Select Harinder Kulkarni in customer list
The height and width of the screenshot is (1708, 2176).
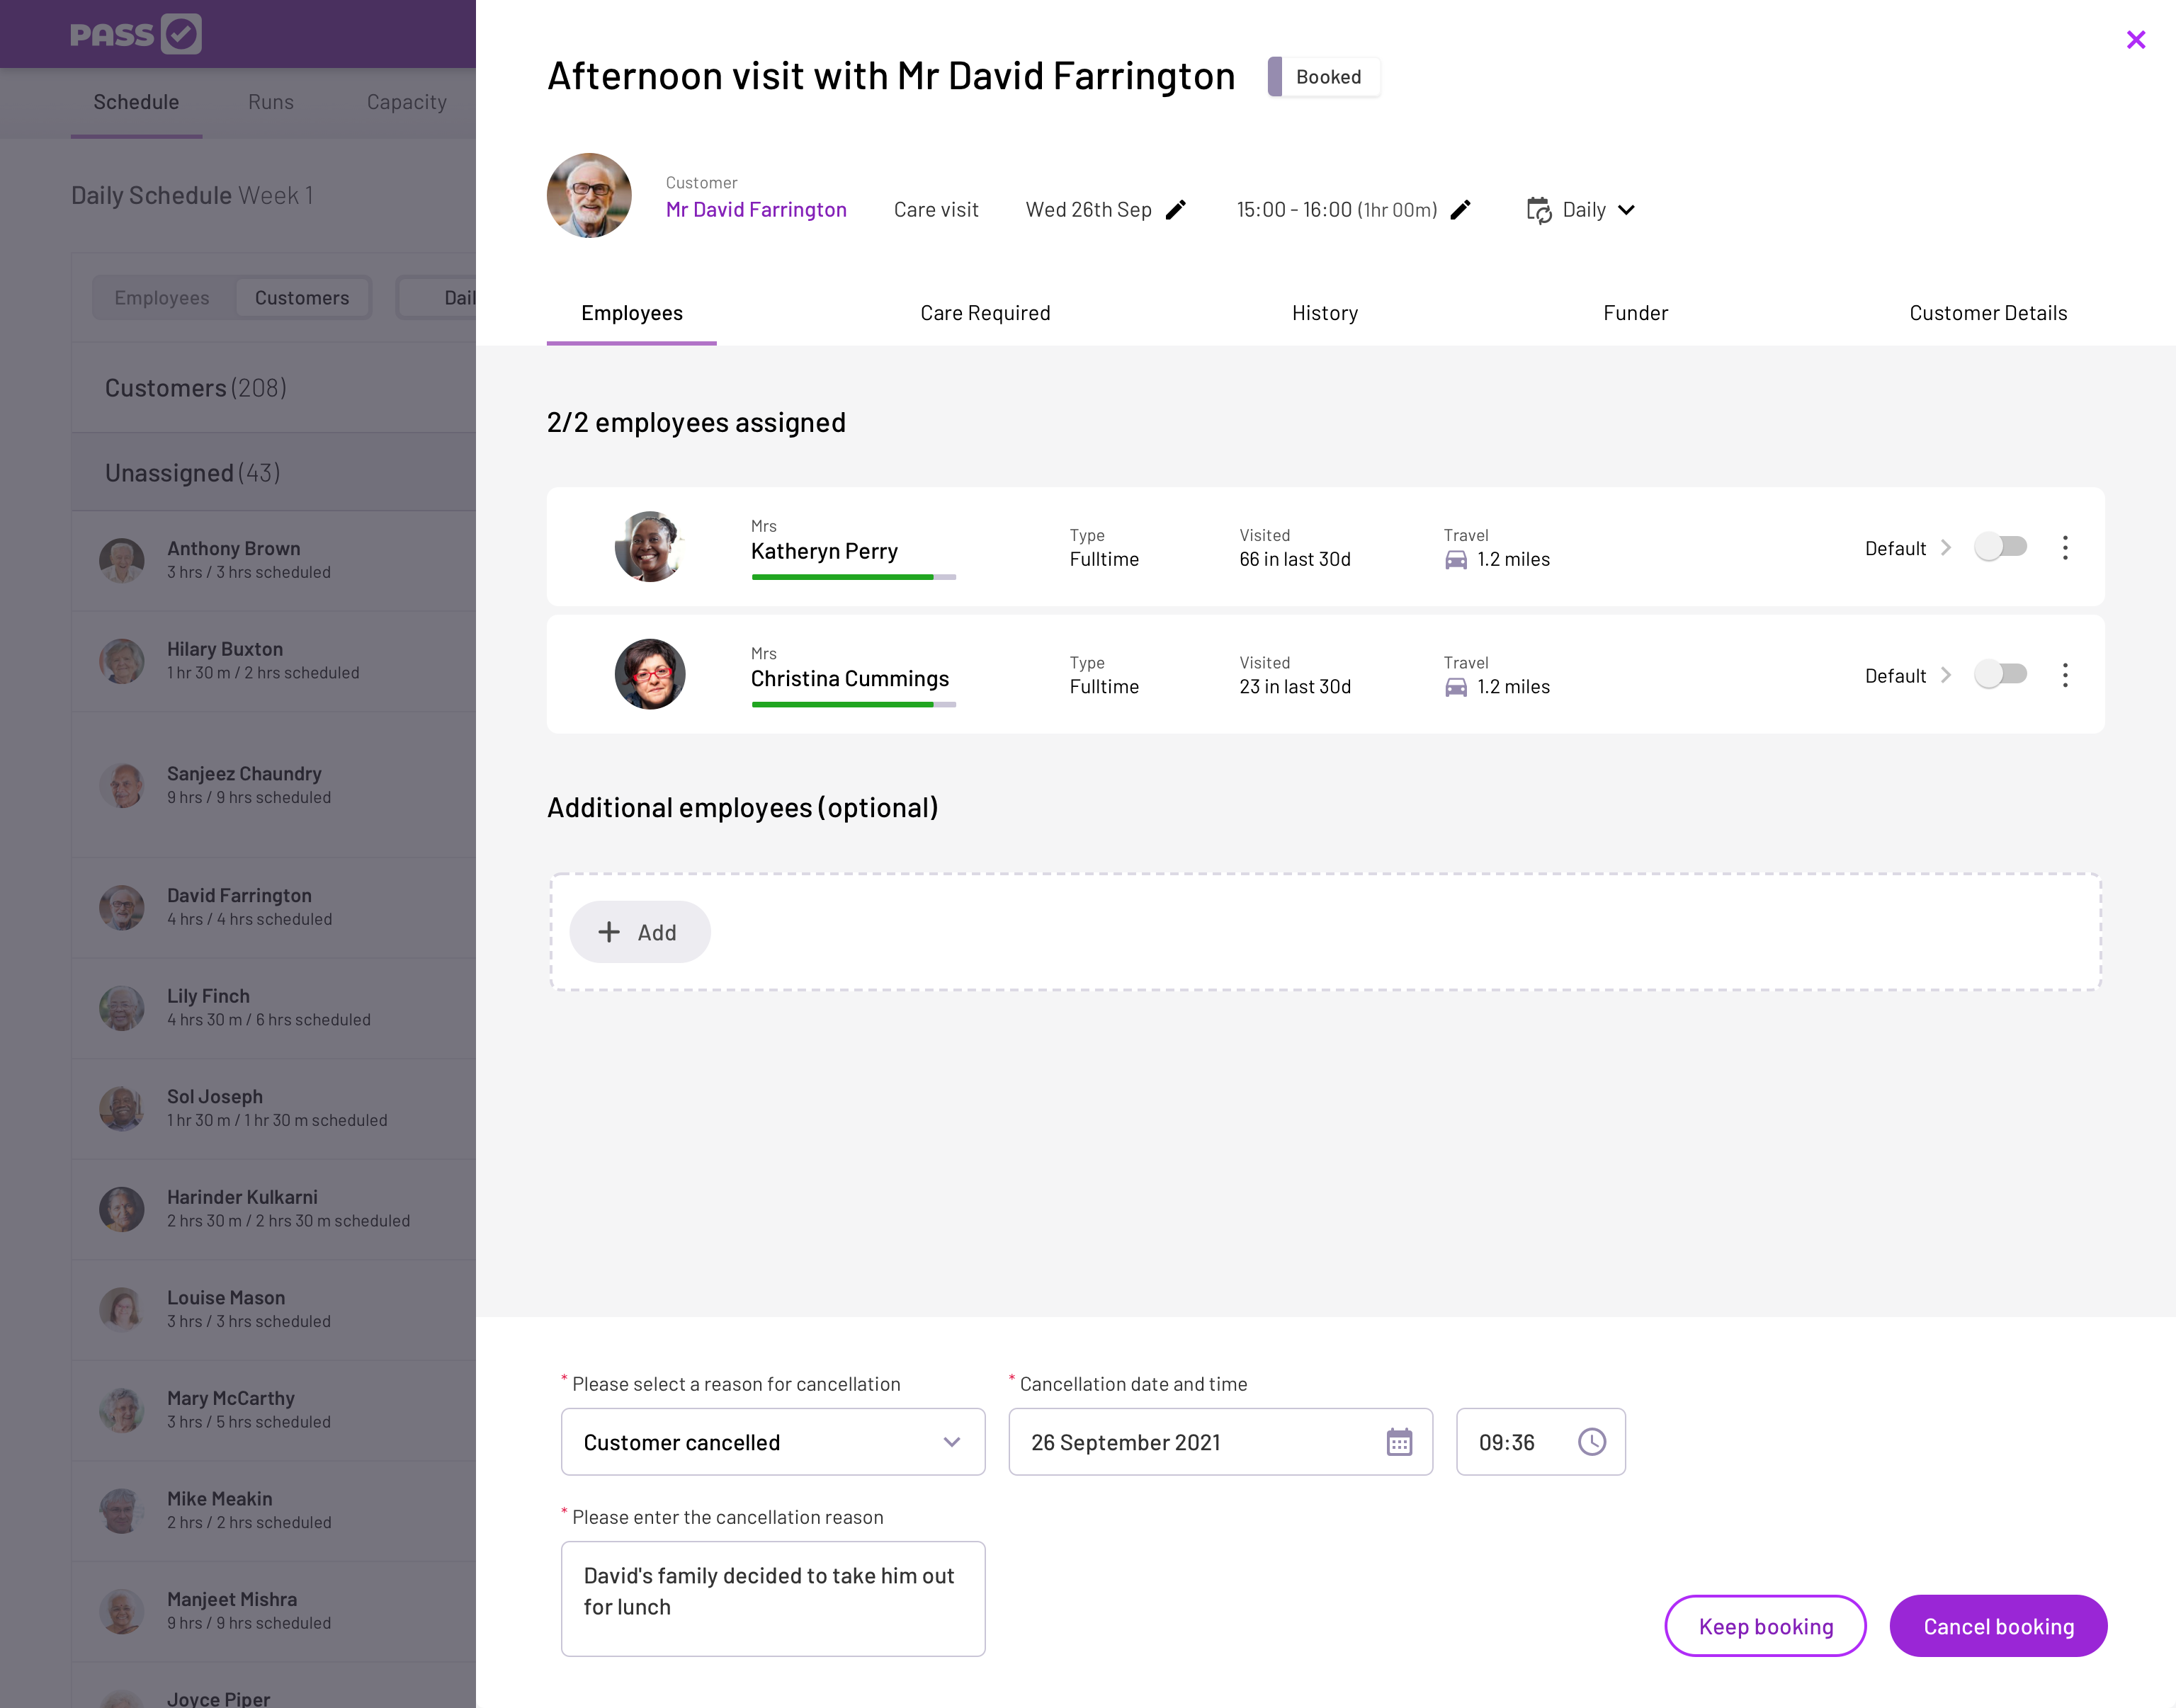[x=274, y=1209]
